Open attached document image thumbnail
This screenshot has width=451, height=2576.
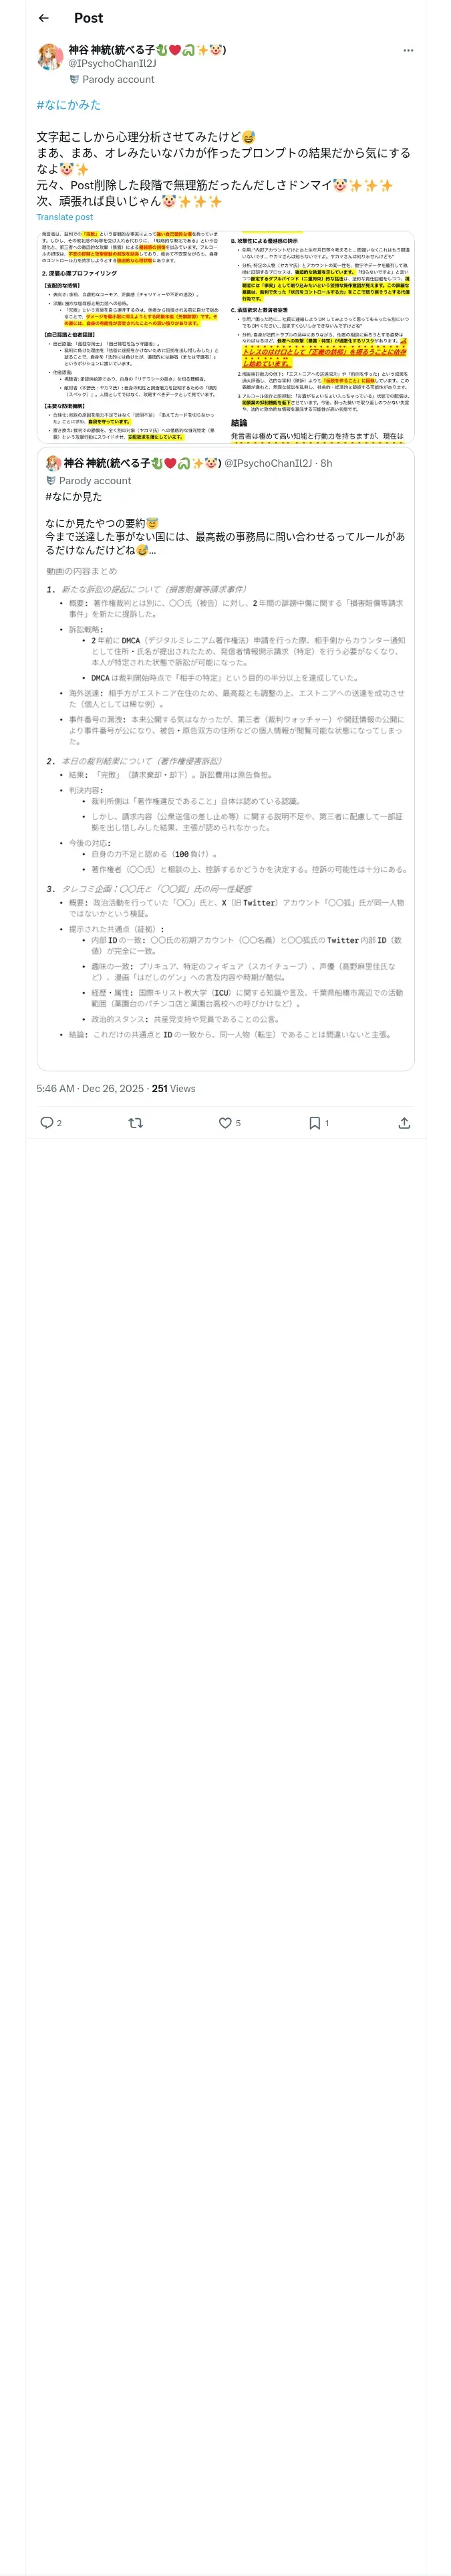[225, 337]
